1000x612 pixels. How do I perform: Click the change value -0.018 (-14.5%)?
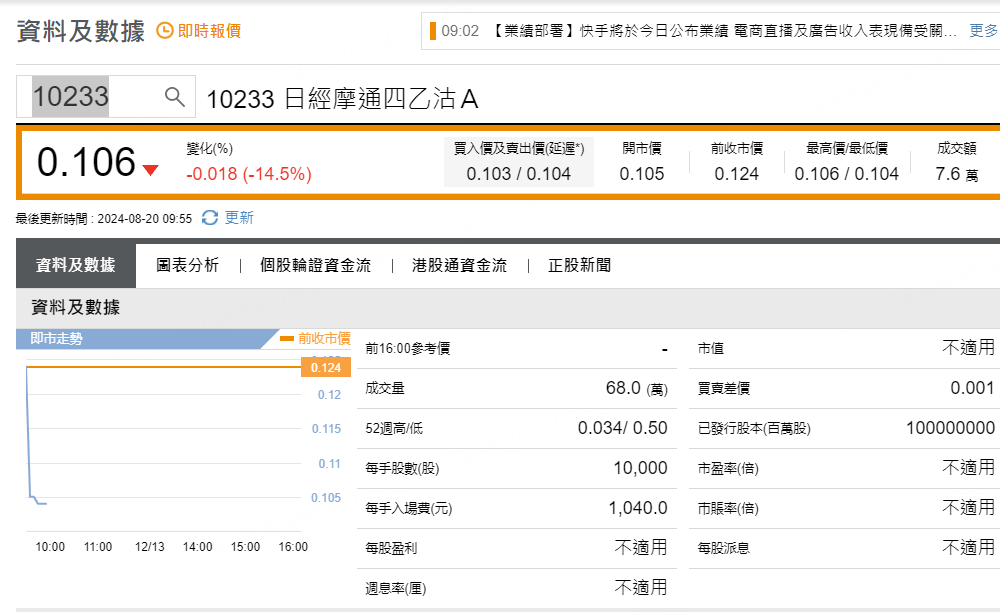249,173
